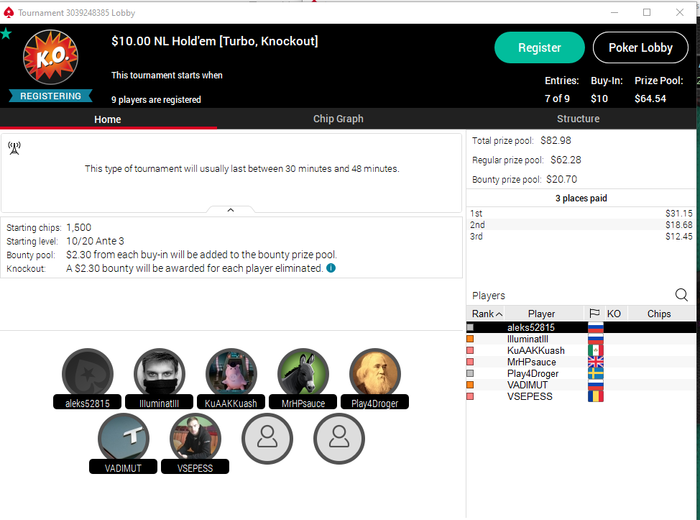Click the green favorite star icon
The height and width of the screenshot is (520, 700).
6,33
